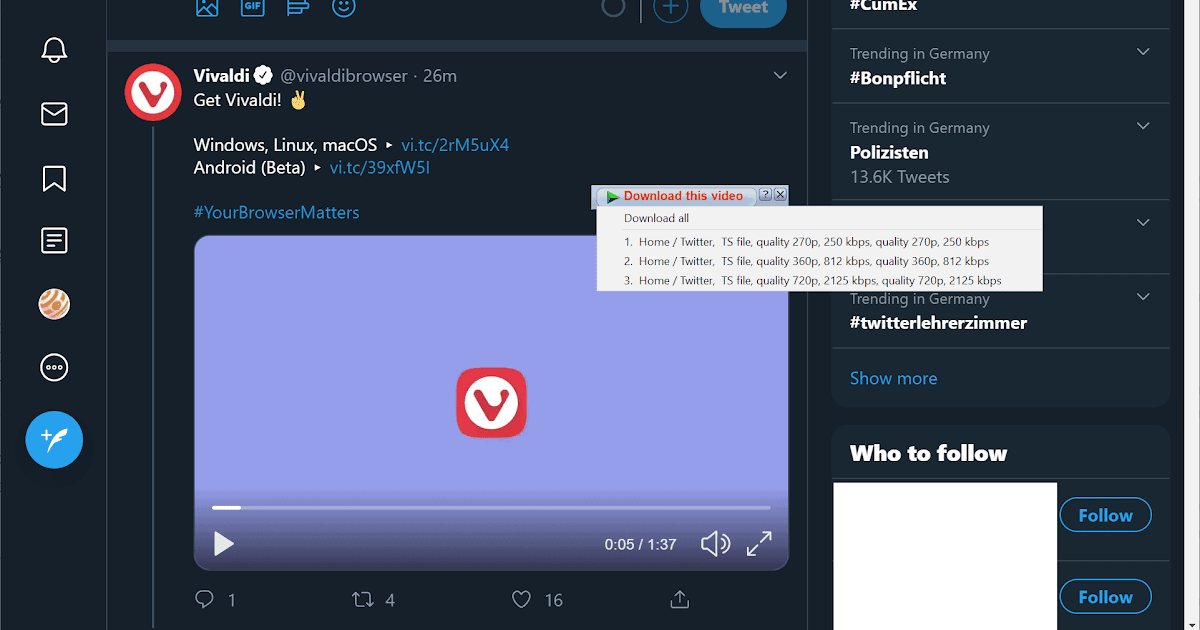Choose Download all in popup
This screenshot has height=630, width=1200.
coord(656,218)
